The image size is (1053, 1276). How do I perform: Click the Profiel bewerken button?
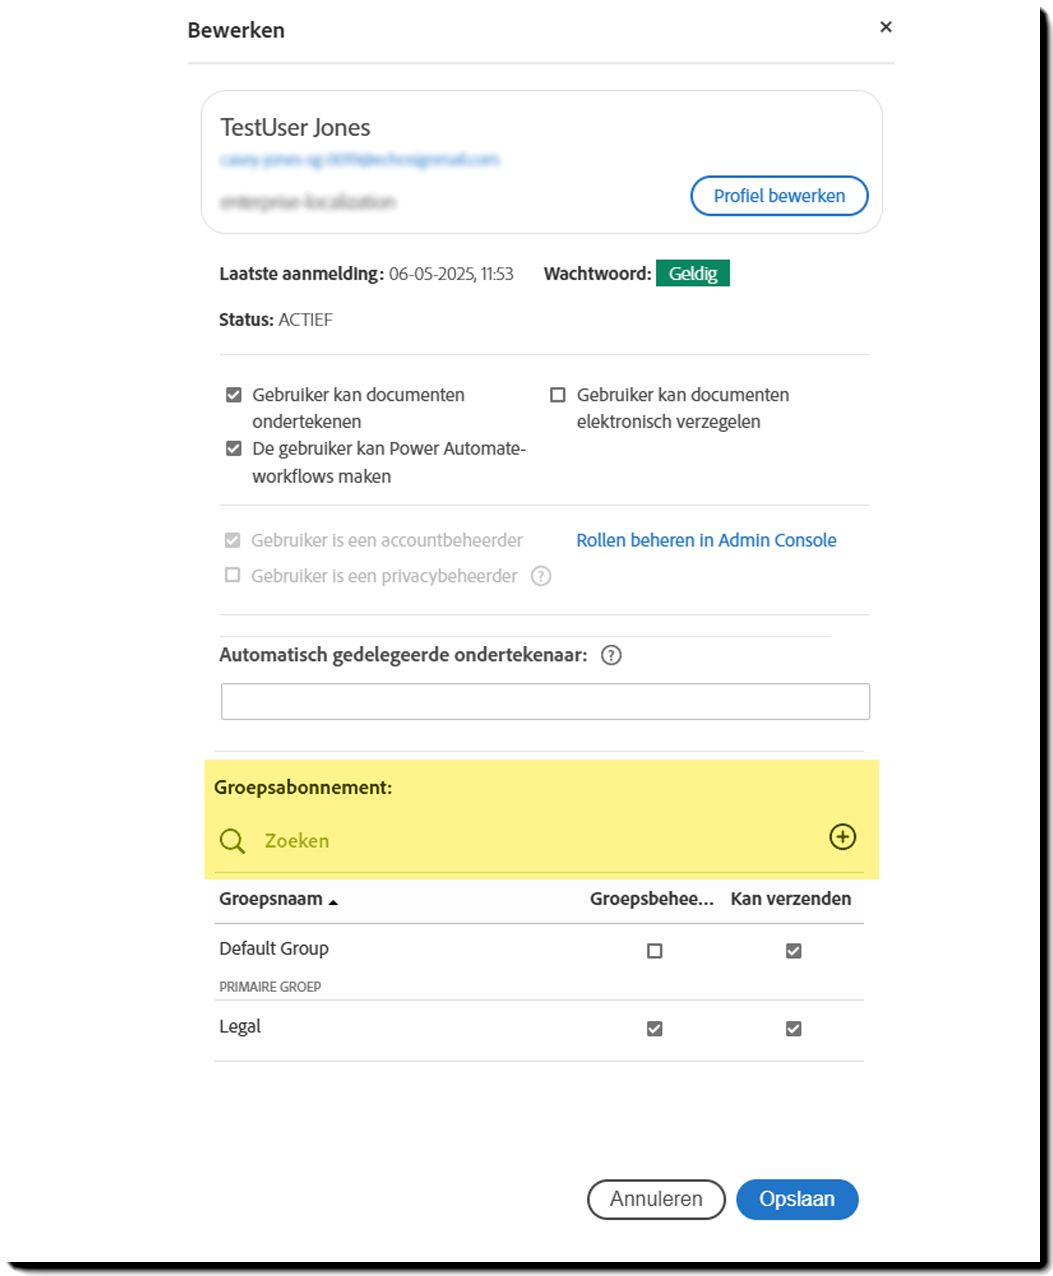pyautogui.click(x=779, y=196)
